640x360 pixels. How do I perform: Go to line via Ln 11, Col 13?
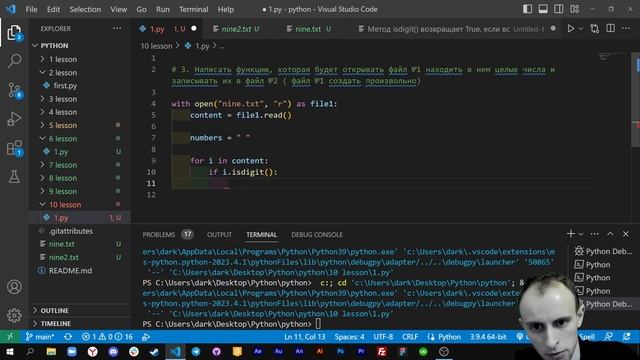click(304, 337)
